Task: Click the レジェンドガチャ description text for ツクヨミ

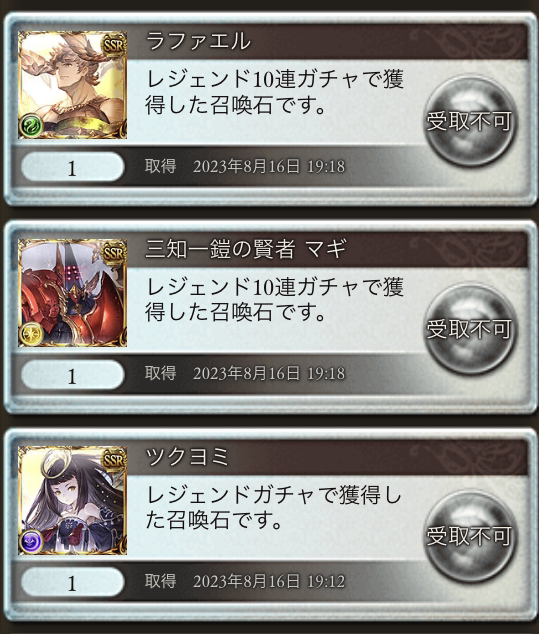Action: click(x=273, y=507)
